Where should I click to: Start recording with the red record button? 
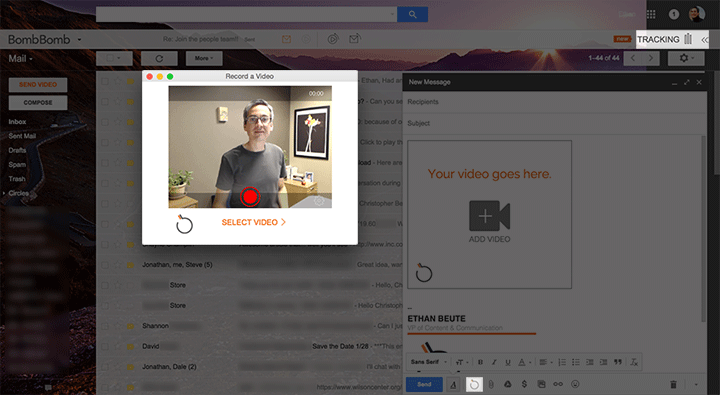coord(250,197)
